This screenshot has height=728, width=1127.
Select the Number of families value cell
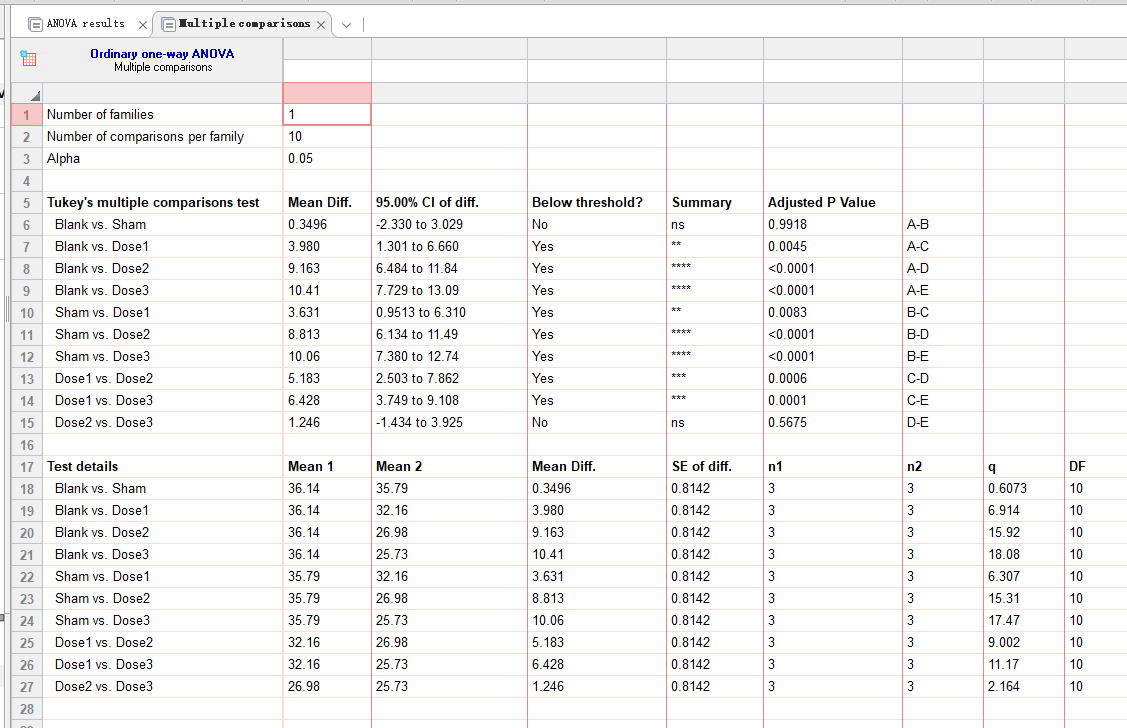click(x=327, y=114)
